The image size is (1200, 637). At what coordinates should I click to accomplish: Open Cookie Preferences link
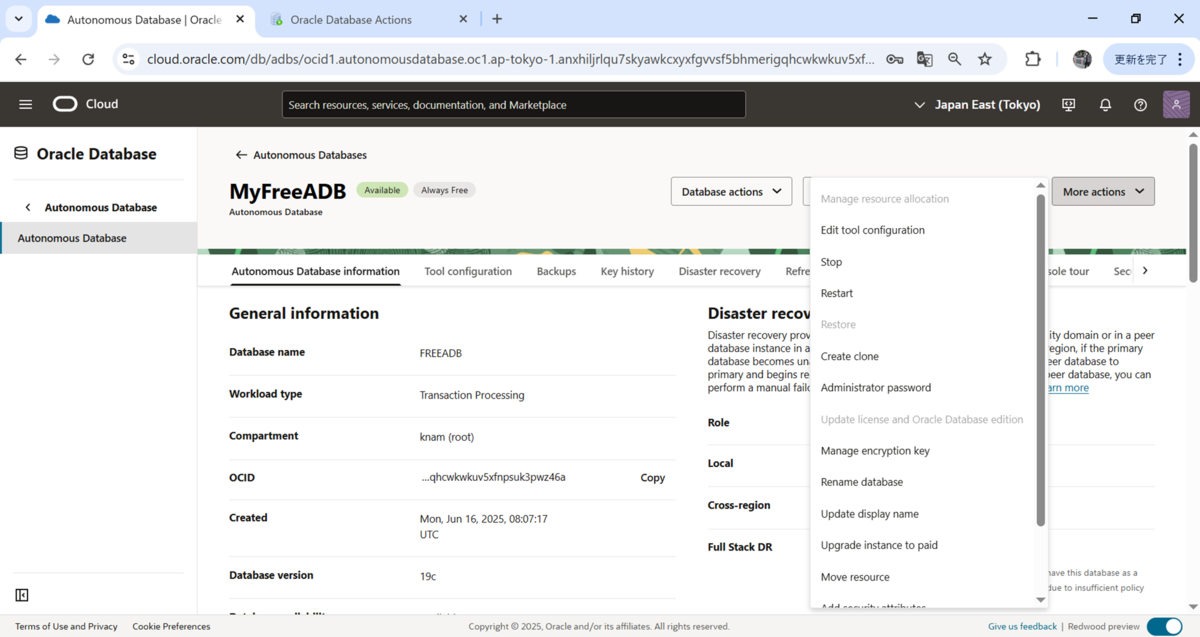point(171,626)
